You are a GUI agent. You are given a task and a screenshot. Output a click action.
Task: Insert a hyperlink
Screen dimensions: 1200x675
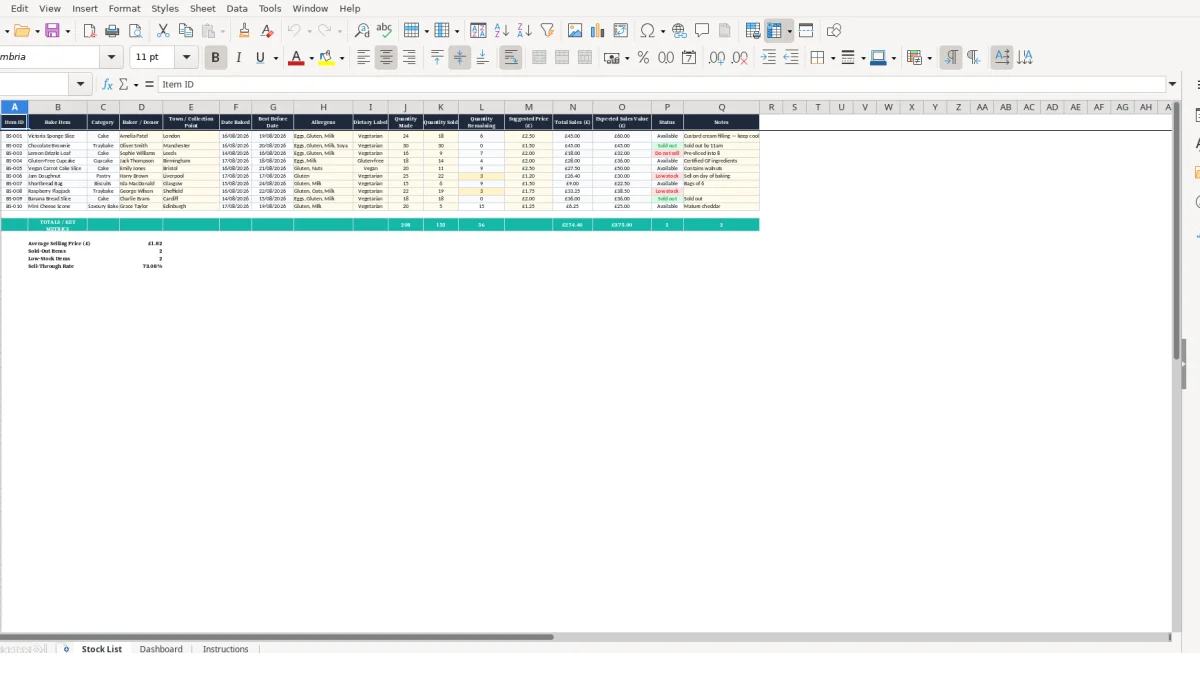tap(679, 31)
